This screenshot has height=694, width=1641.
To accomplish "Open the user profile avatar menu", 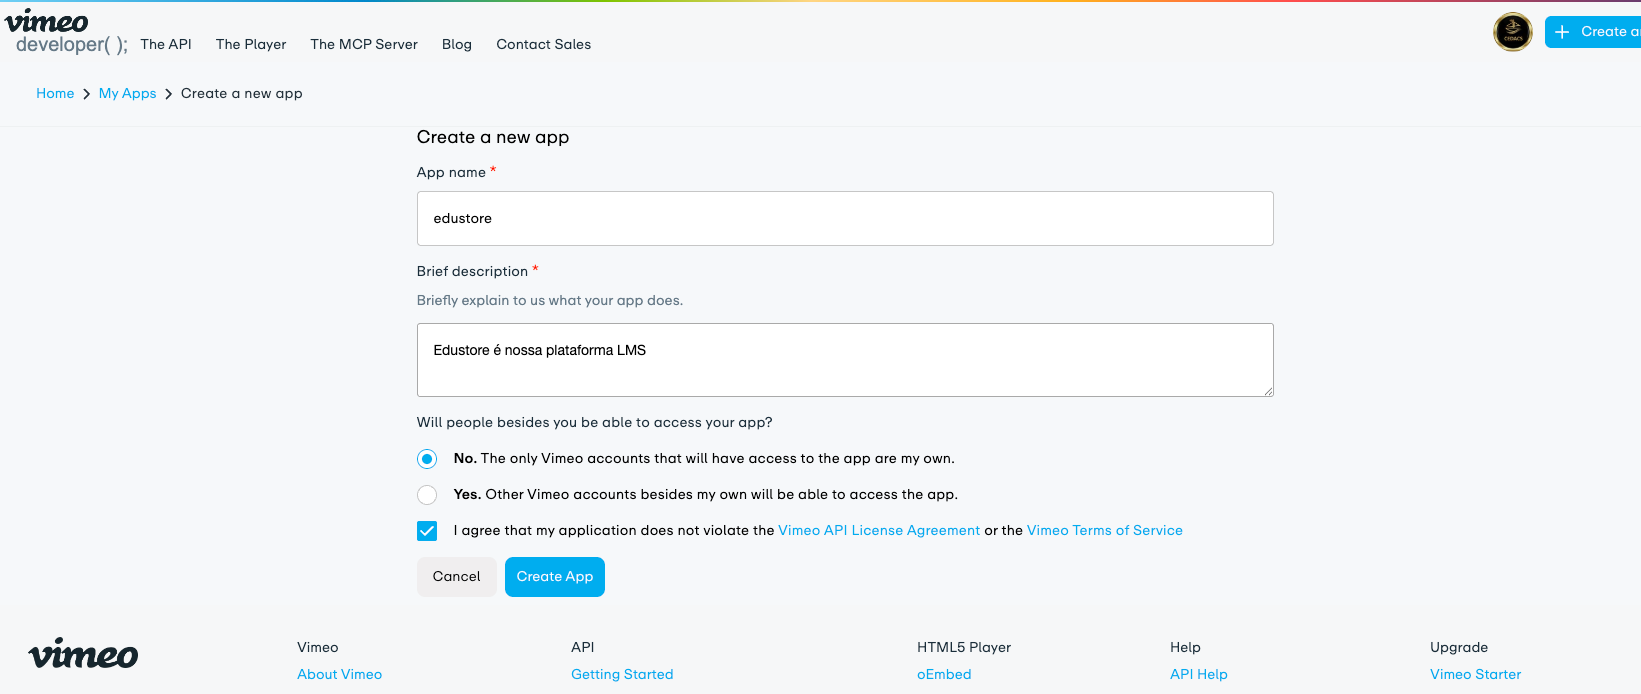I will [x=1512, y=32].
